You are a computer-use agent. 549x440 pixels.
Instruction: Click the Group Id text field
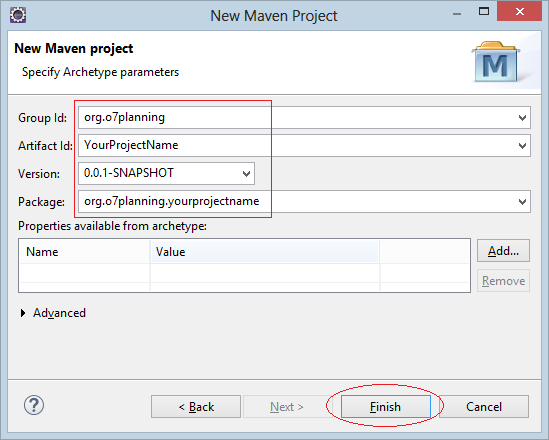click(304, 118)
